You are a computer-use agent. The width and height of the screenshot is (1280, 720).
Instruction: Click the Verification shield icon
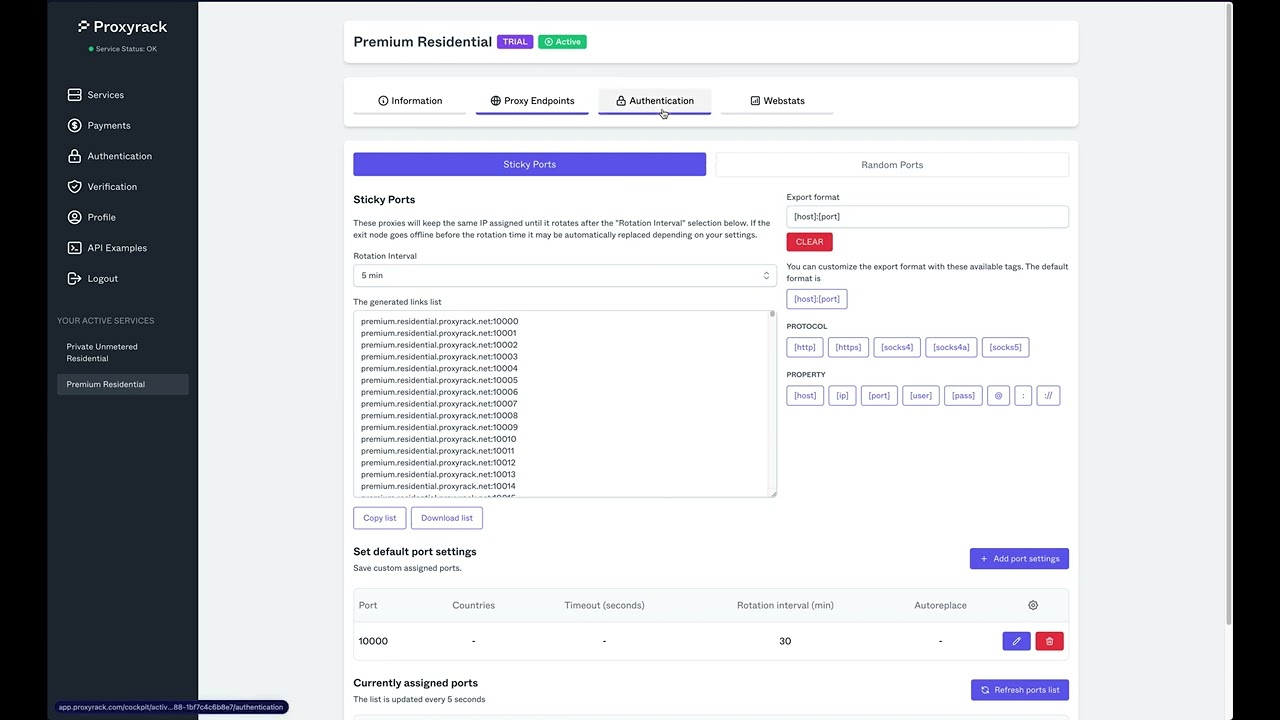[x=74, y=187]
